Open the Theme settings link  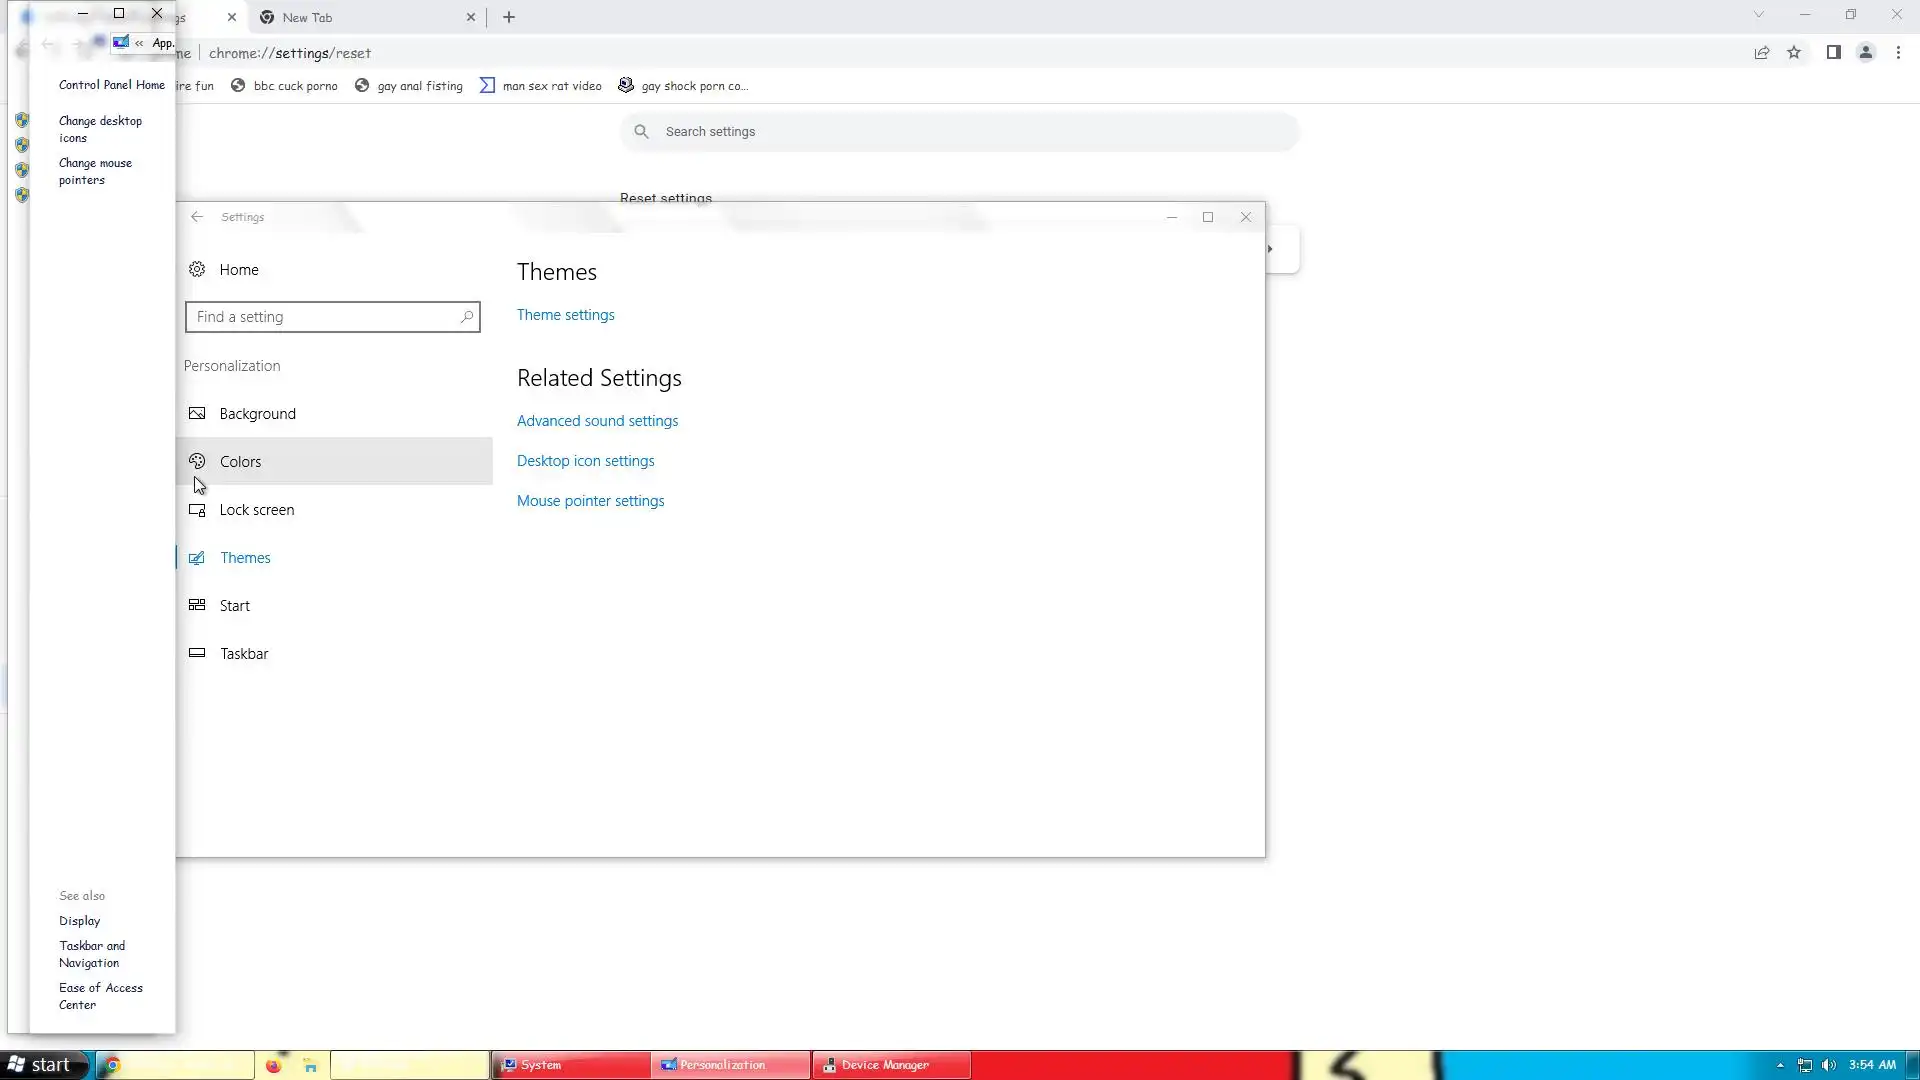click(x=565, y=315)
